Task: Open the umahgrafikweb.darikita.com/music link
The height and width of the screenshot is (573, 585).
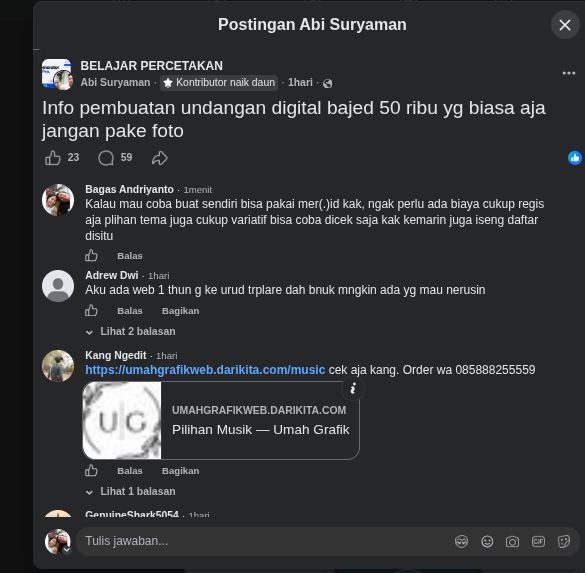Action: [205, 370]
